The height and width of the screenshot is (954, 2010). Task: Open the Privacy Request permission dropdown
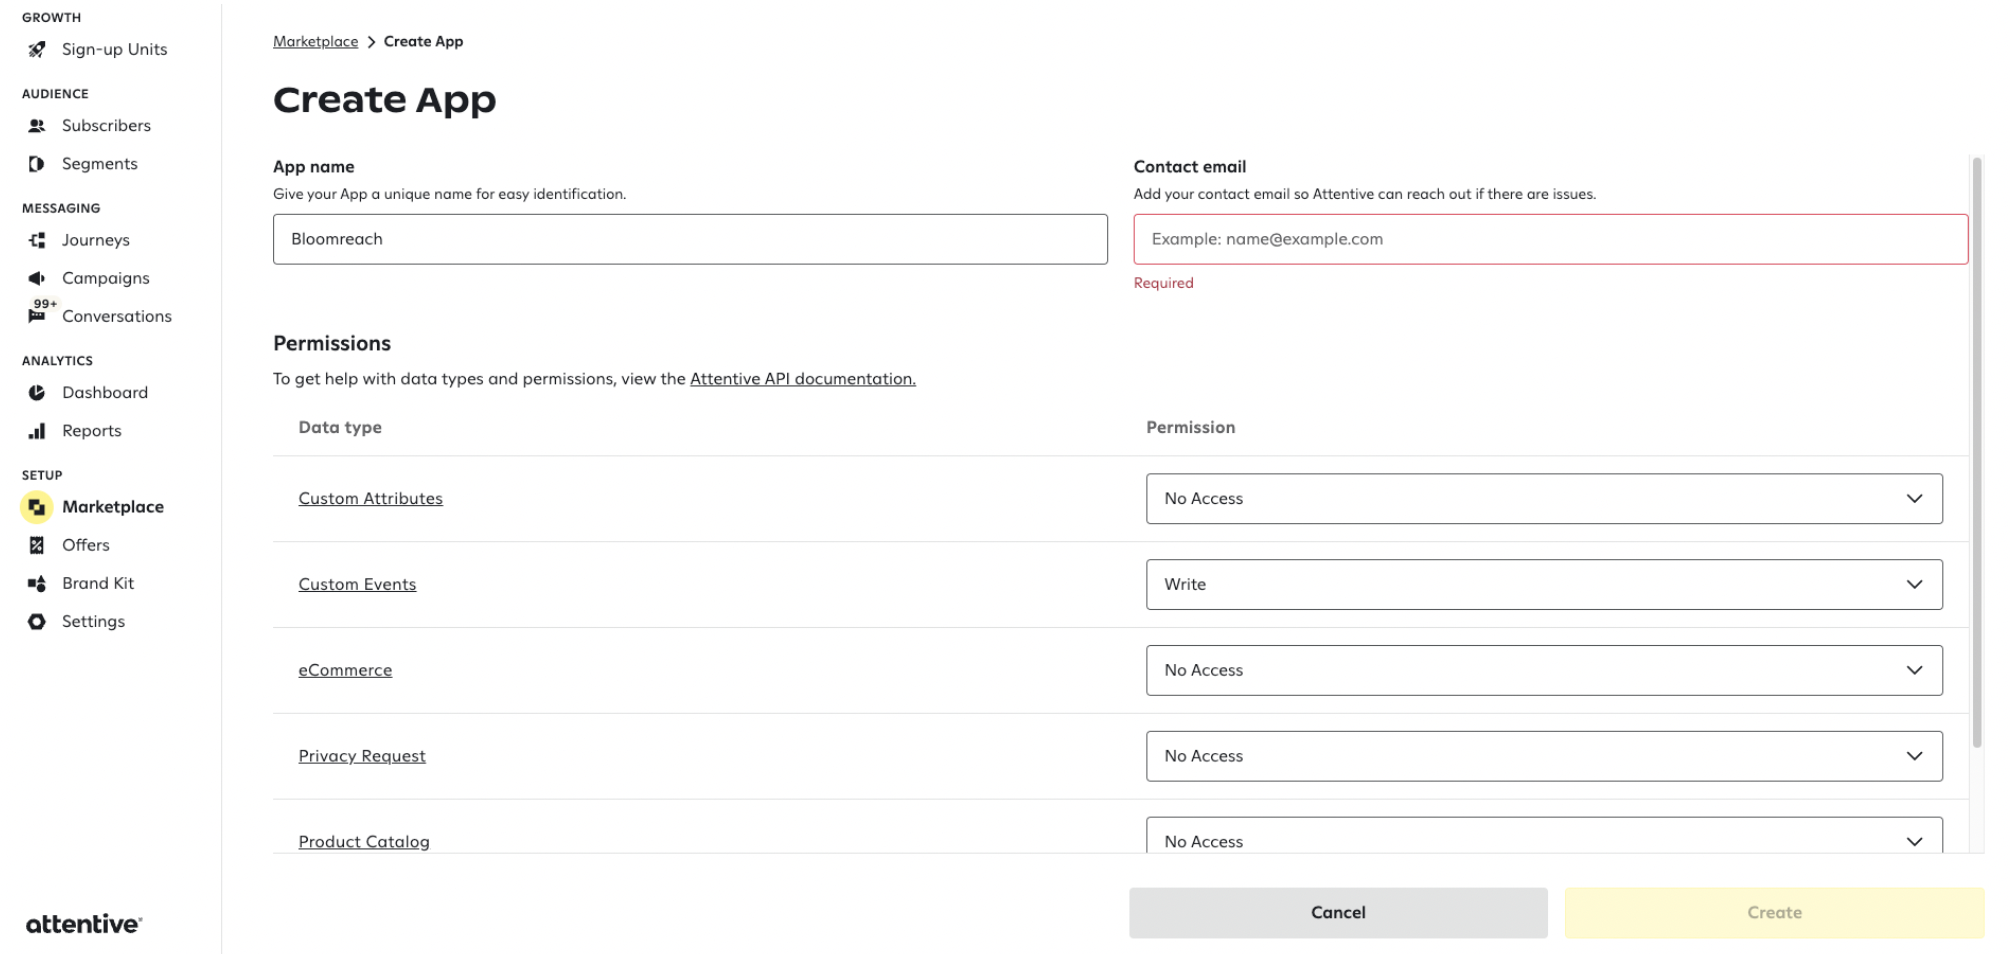[1544, 756]
